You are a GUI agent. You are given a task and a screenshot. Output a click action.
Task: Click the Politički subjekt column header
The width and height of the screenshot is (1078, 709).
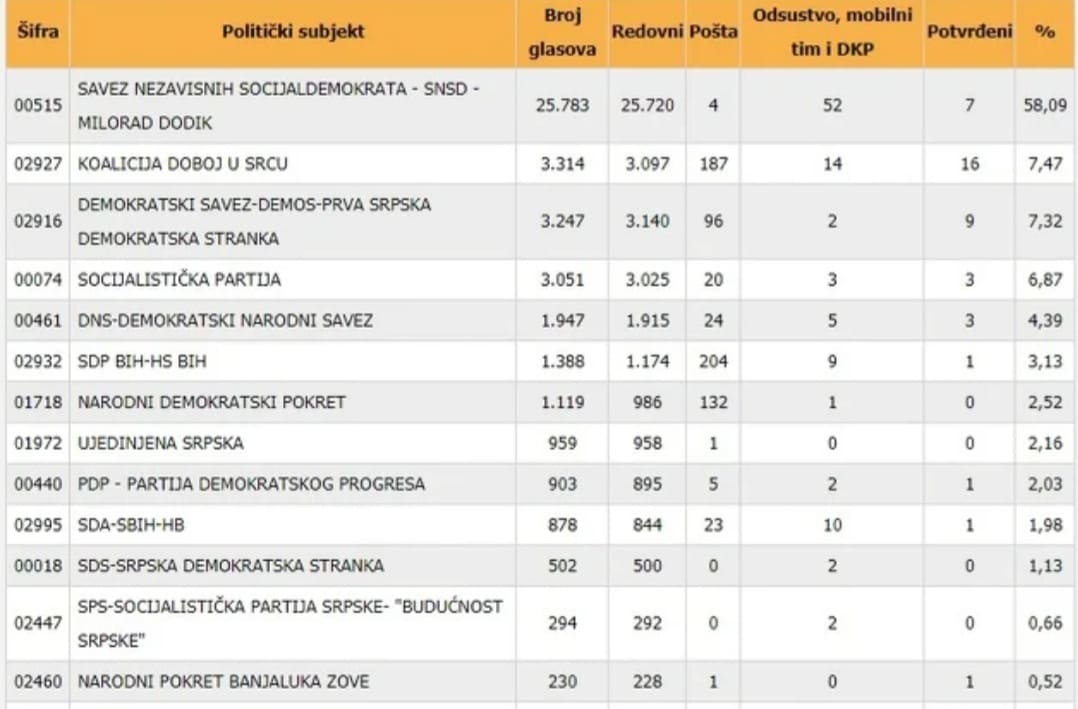tap(293, 31)
